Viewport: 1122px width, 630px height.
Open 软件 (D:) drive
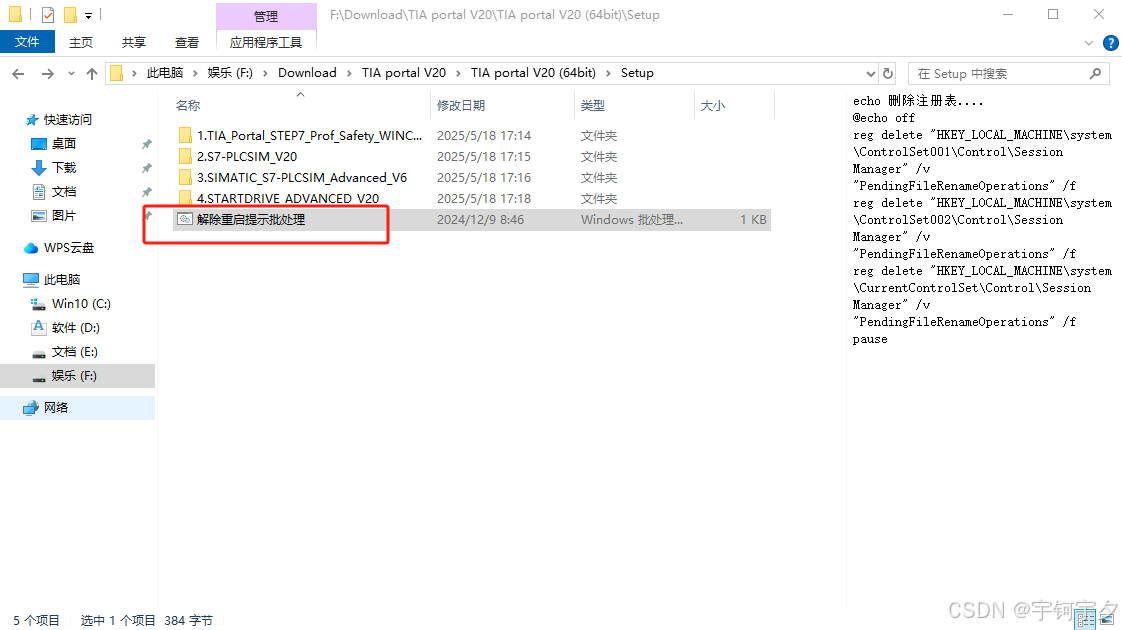click(x=76, y=328)
